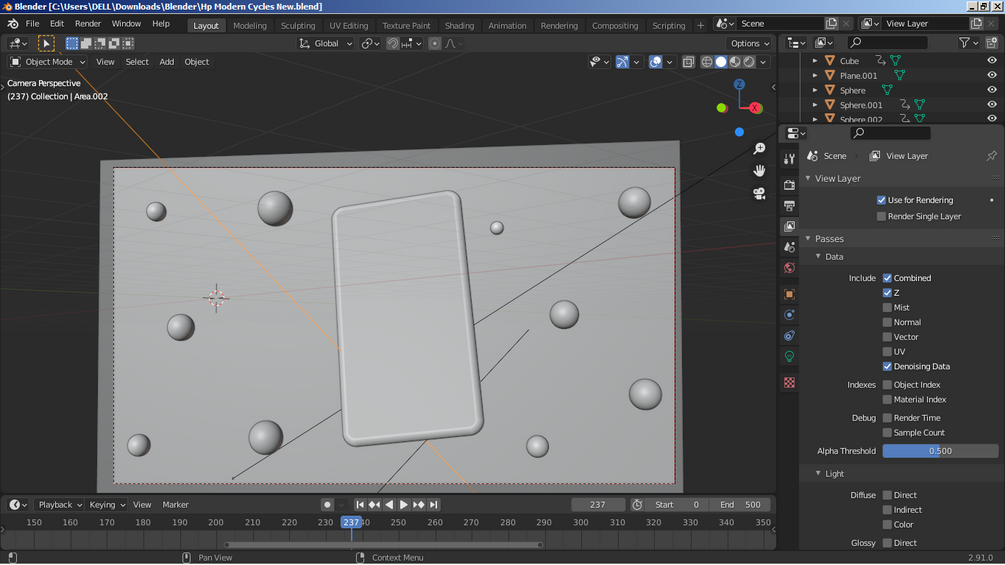Add a new workspace with plus button
The width and height of the screenshot is (1005, 565).
point(700,26)
